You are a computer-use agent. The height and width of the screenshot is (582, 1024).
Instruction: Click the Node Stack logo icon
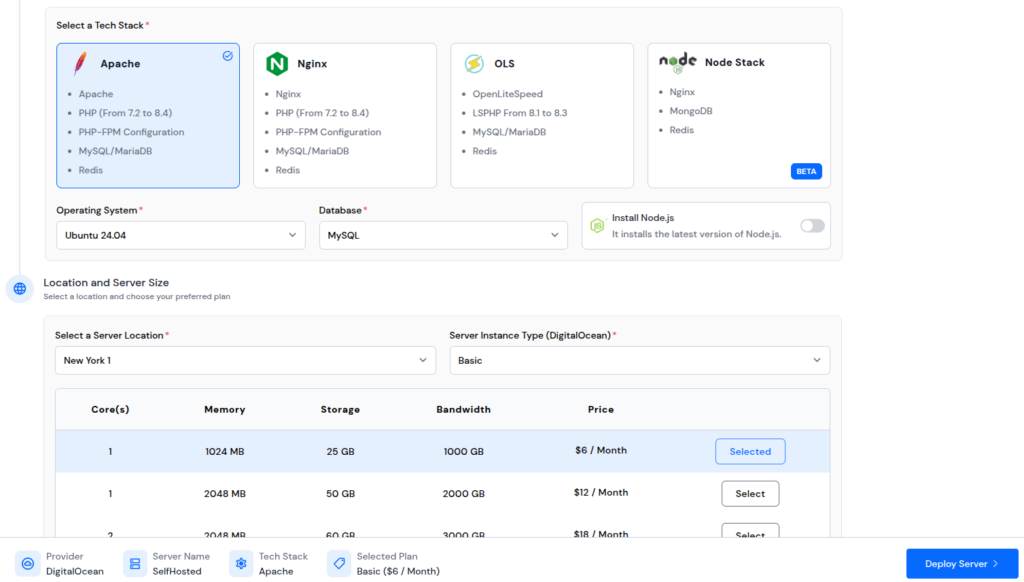678,62
